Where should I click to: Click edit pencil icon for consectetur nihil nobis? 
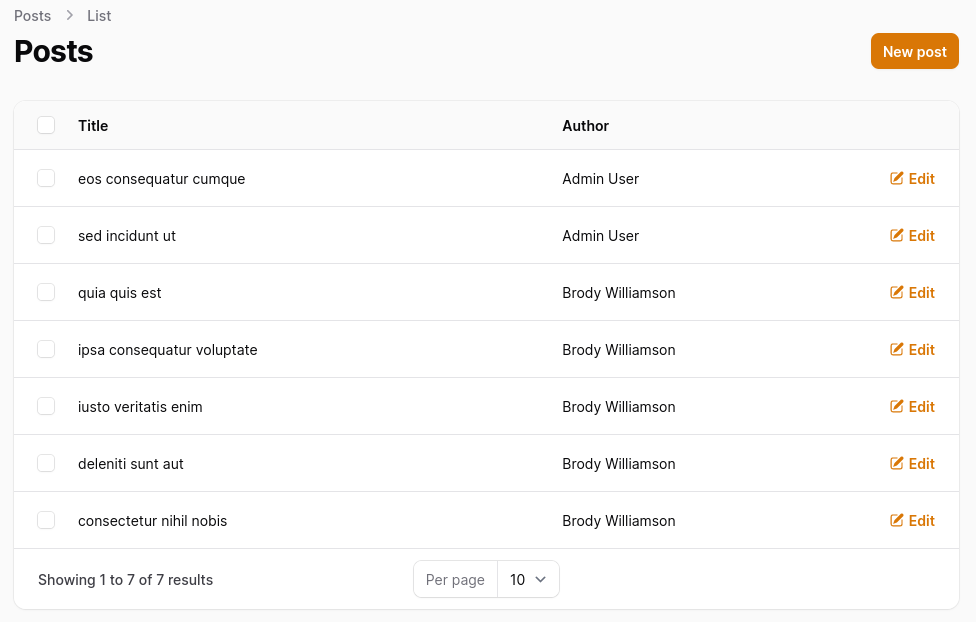click(x=896, y=521)
